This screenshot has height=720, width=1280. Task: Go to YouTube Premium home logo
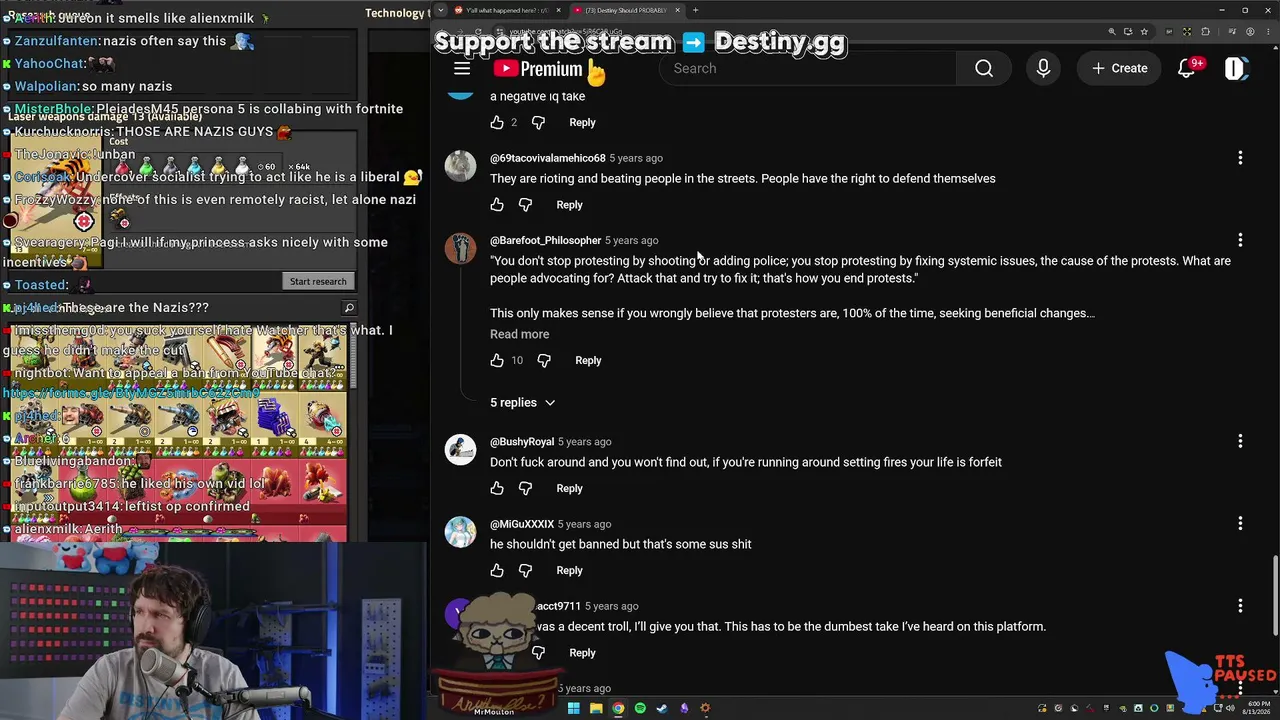(538, 69)
